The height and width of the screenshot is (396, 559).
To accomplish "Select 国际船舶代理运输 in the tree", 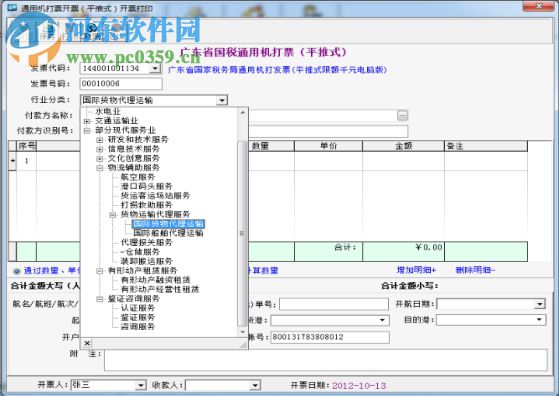I will [168, 233].
